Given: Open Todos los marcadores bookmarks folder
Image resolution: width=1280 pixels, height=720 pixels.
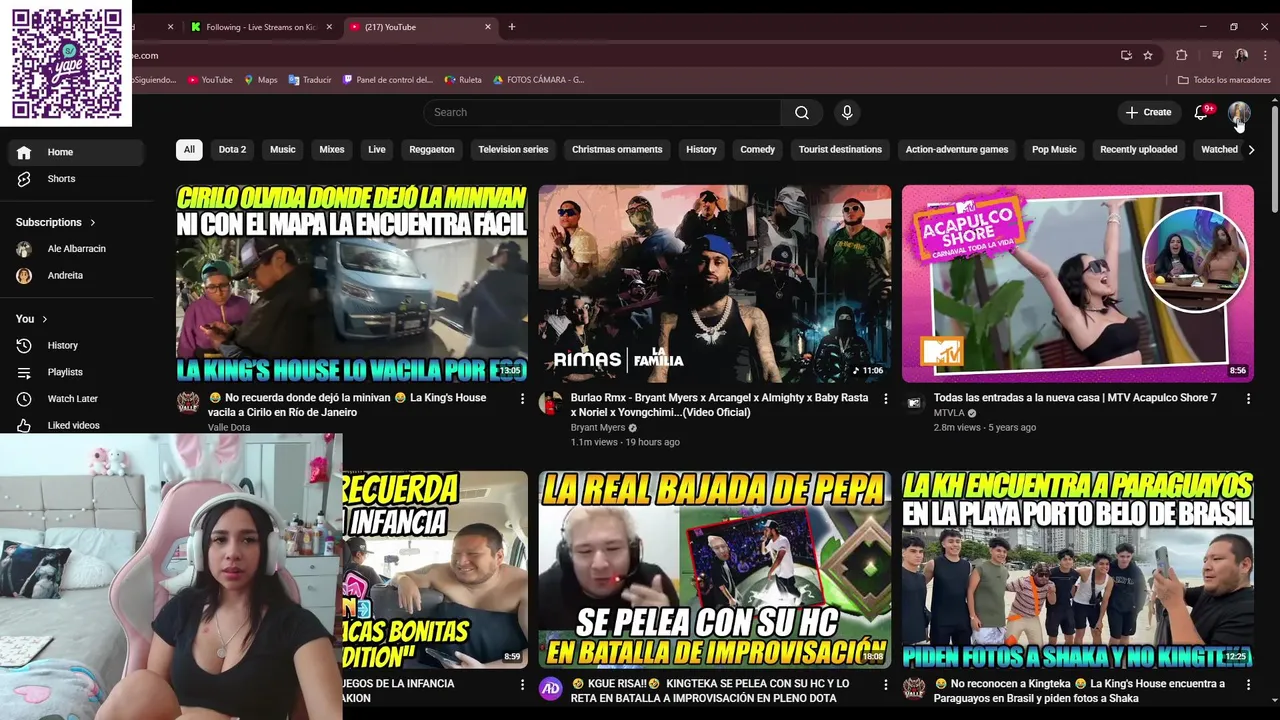Looking at the screenshot, I should [1224, 80].
